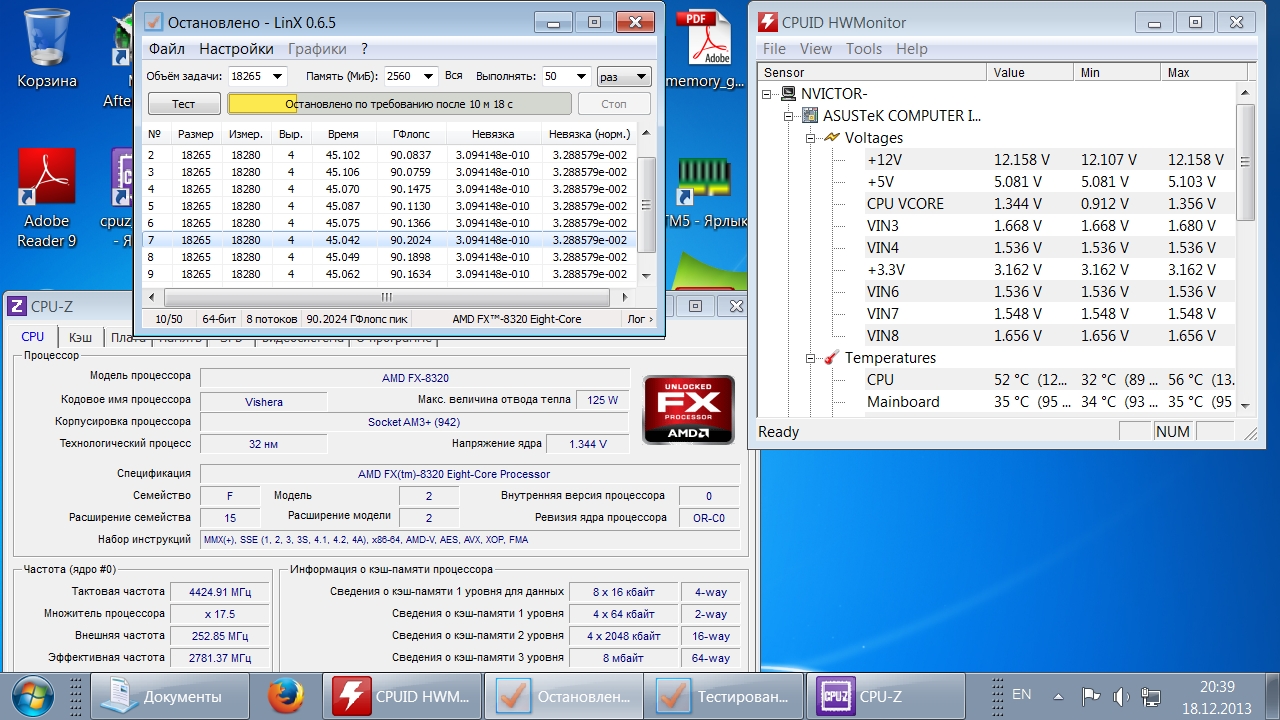
Task: Open the memory PDF file on desktop
Action: coord(705,50)
